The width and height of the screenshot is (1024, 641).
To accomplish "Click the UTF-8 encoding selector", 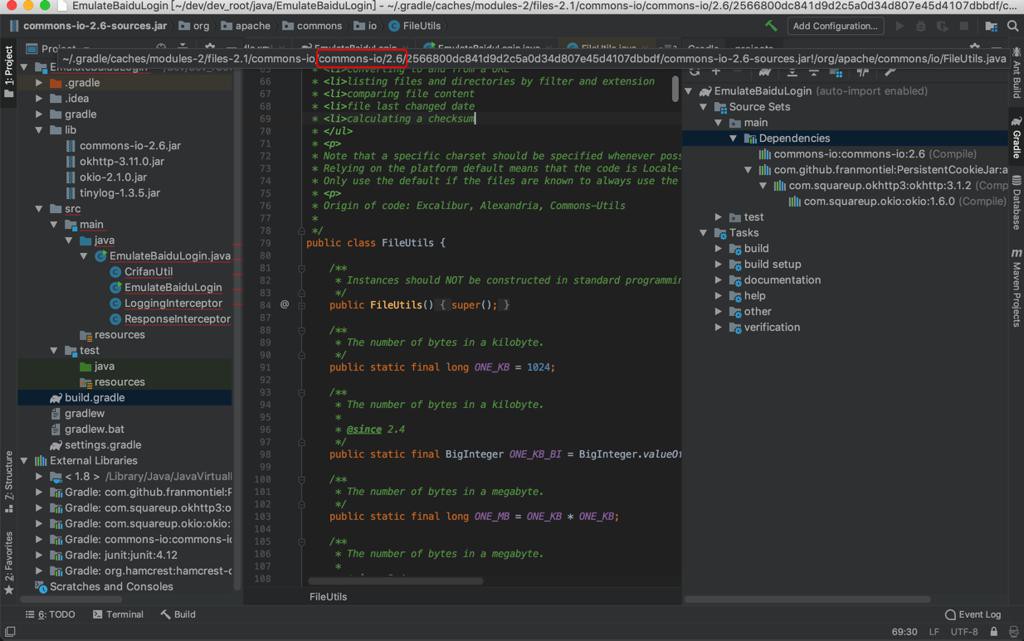I will (x=964, y=632).
